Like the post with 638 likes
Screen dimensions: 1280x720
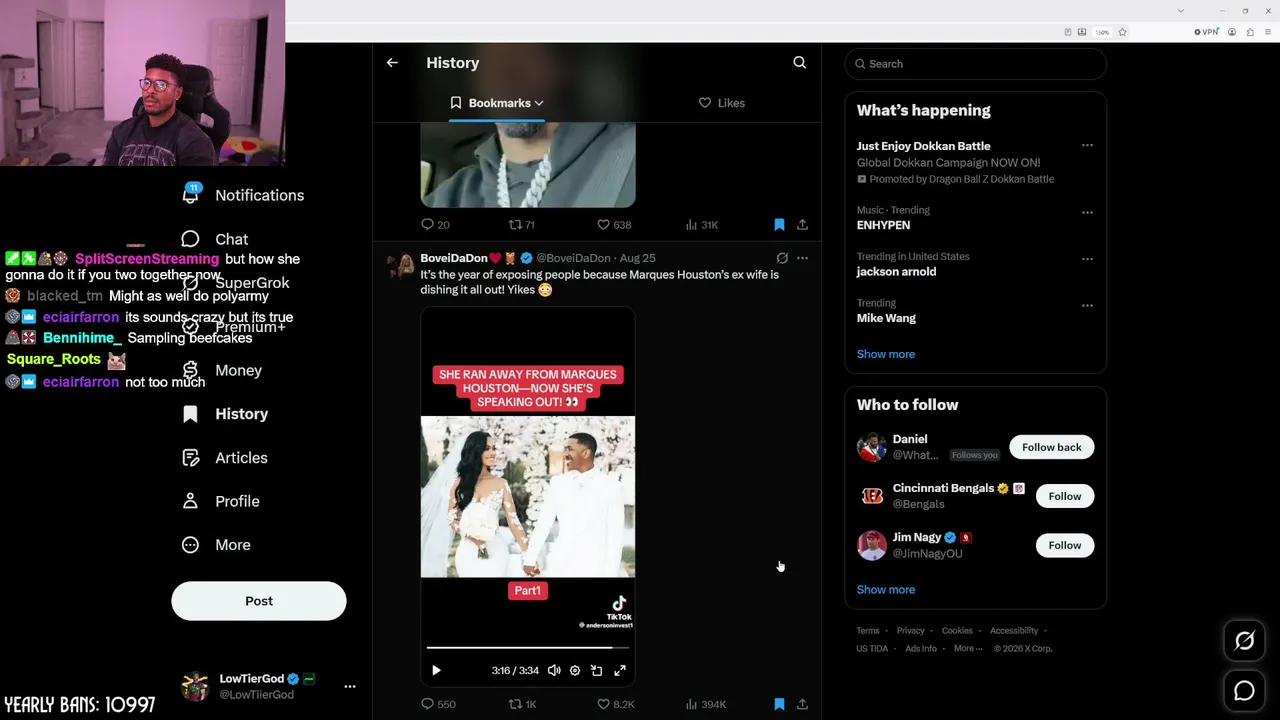[613, 225]
